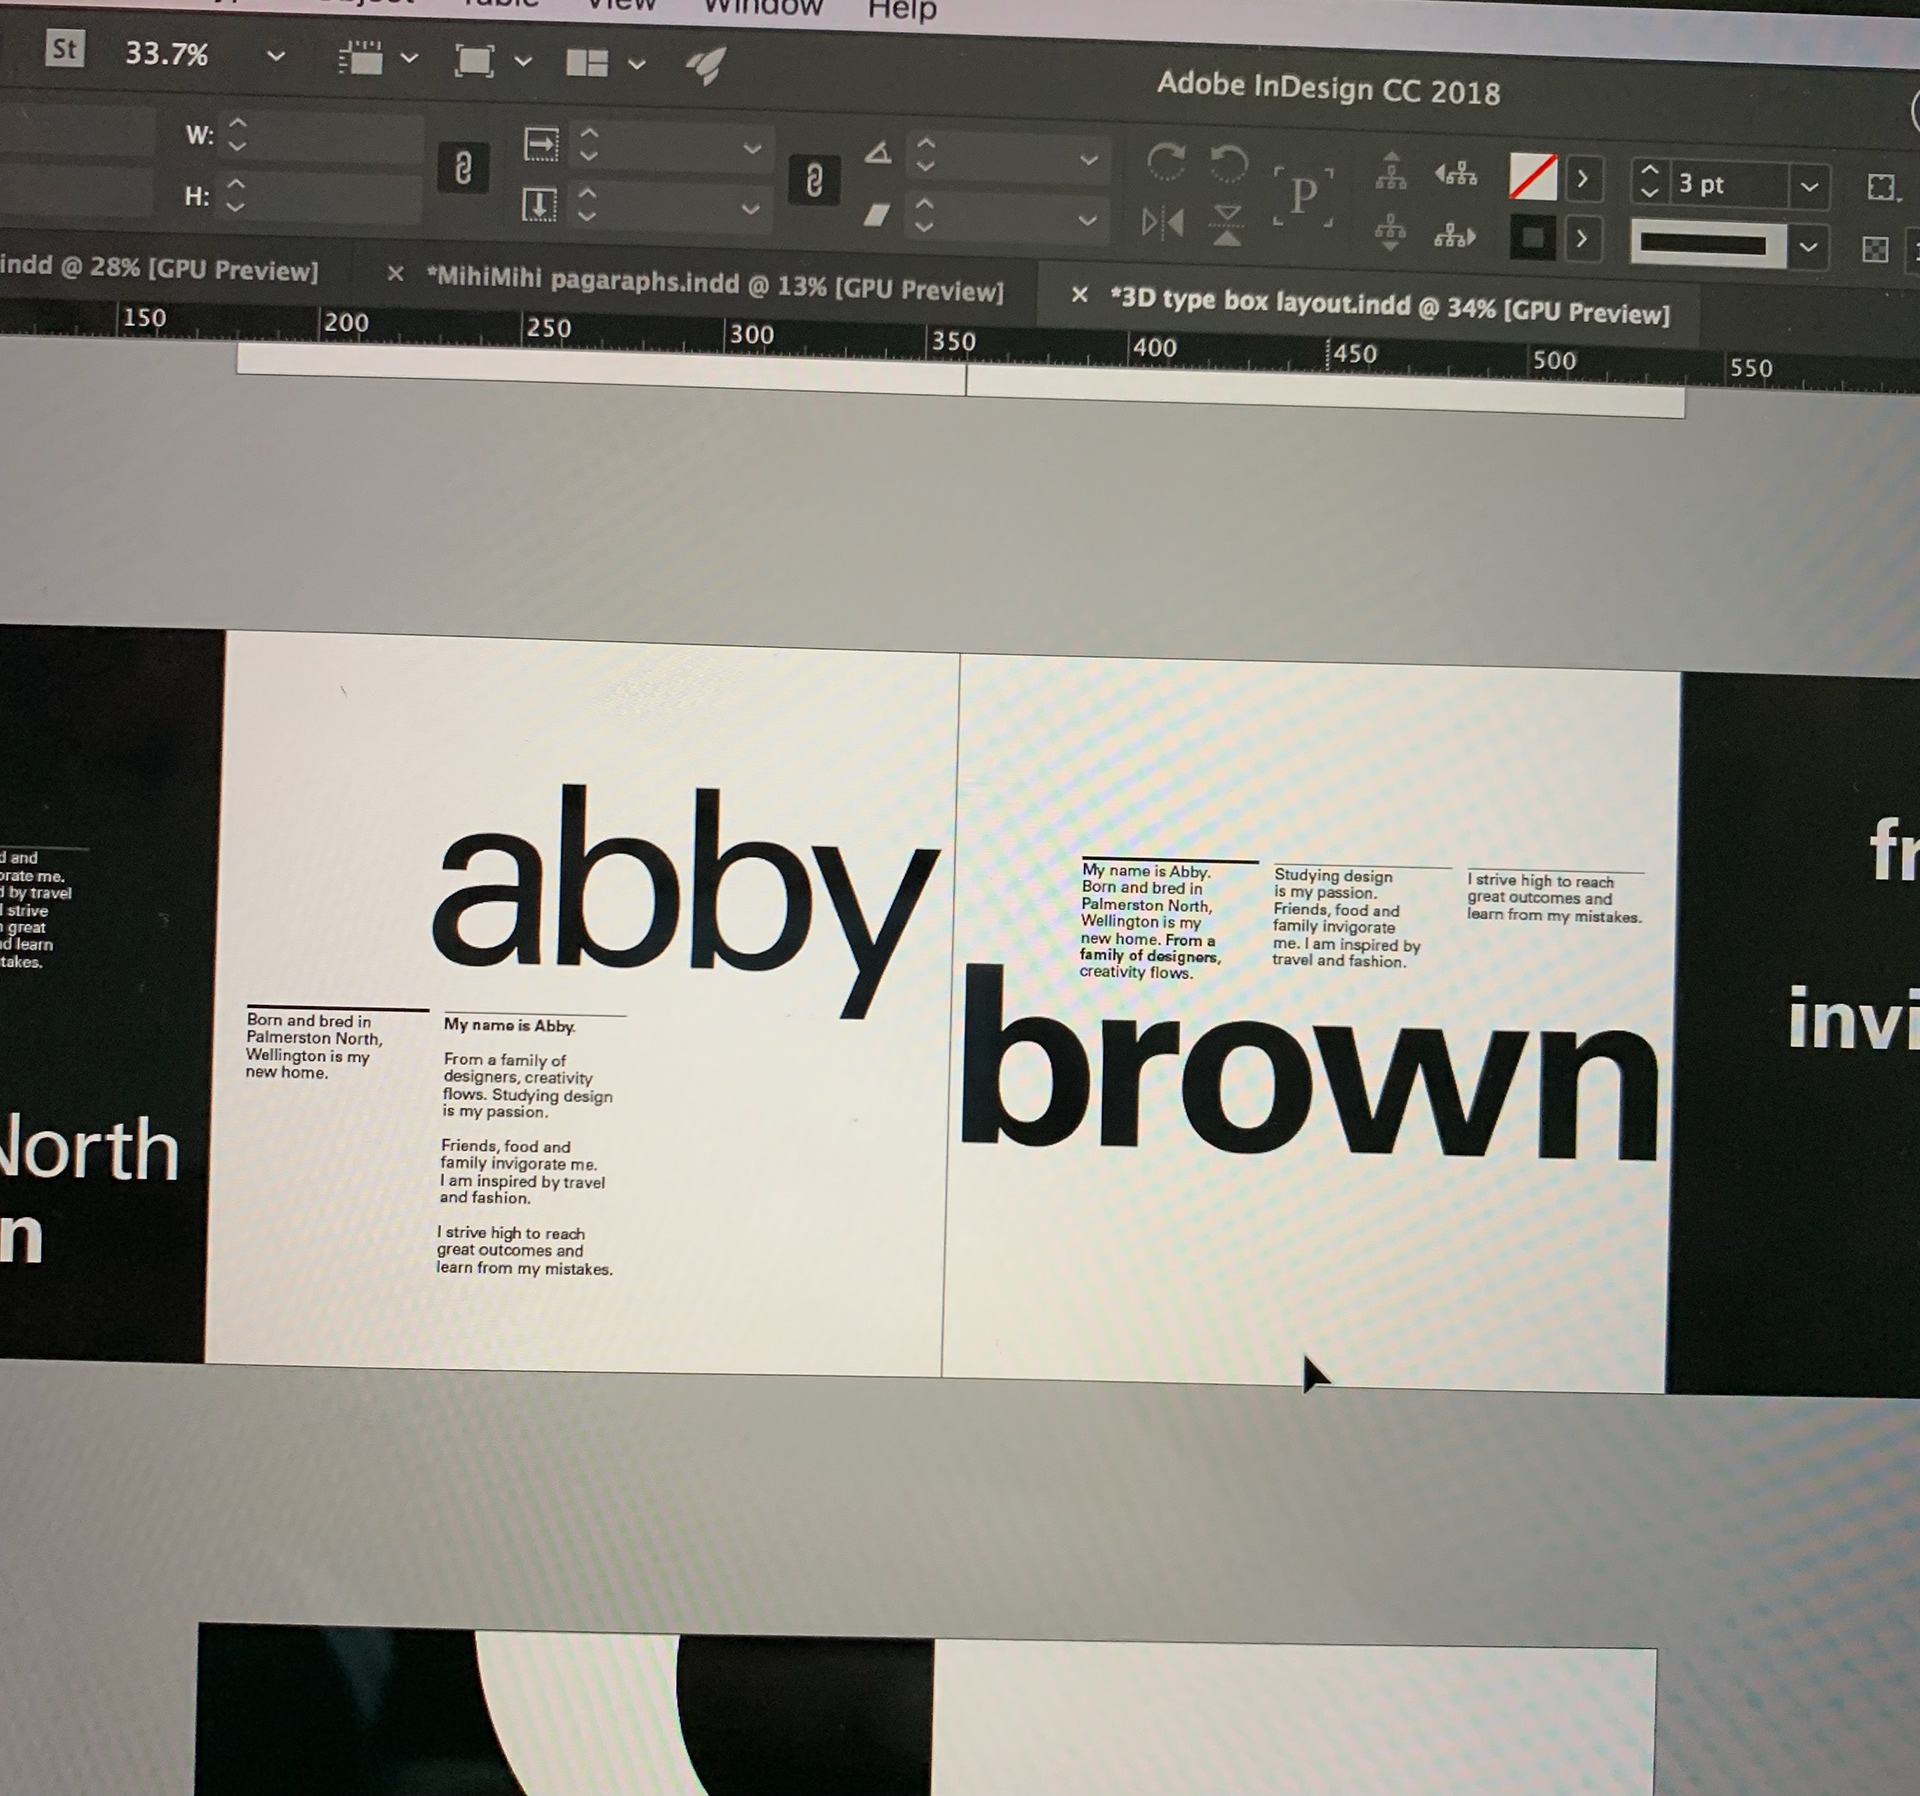Click the H height input field
The height and width of the screenshot is (1796, 1920).
(x=337, y=200)
